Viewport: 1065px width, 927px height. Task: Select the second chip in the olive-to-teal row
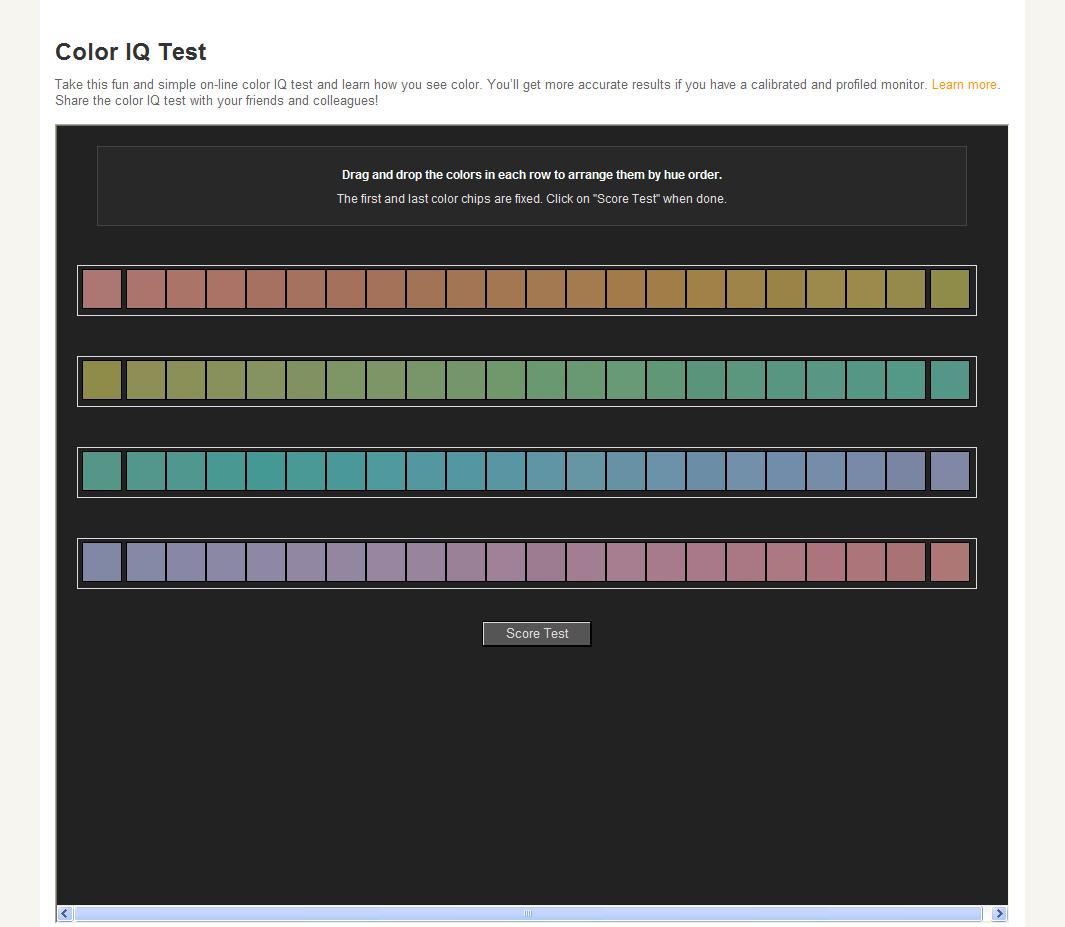146,380
